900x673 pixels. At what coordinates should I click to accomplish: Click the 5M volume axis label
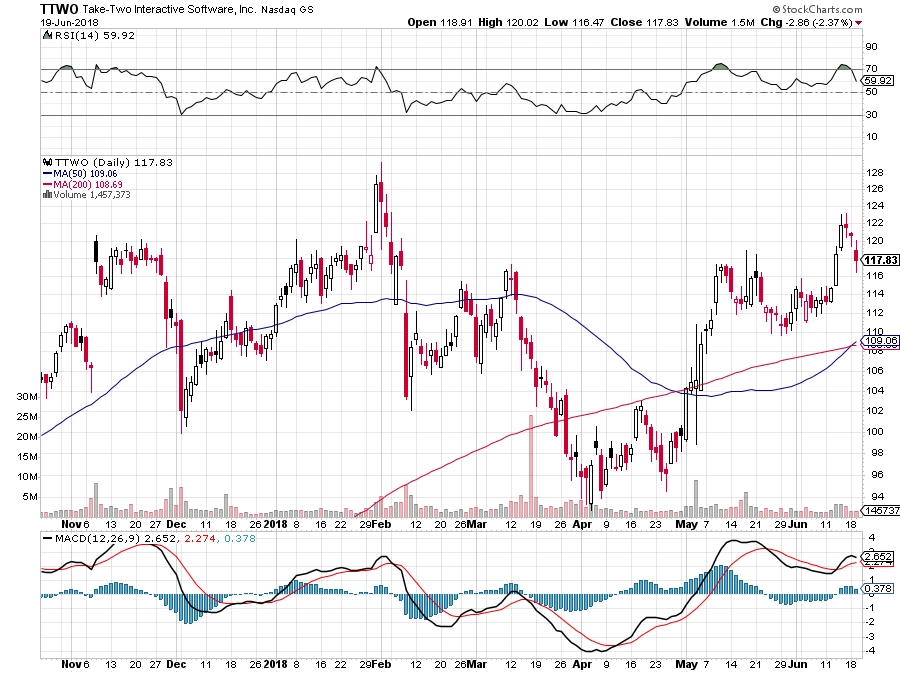pos(30,497)
